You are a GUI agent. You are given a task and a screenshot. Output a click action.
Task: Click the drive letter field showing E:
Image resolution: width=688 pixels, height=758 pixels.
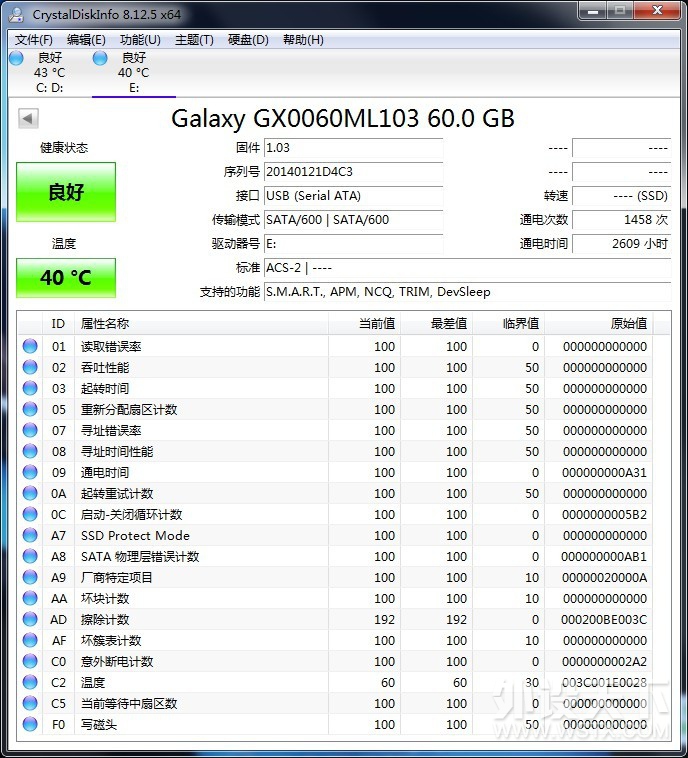[x=353, y=244]
